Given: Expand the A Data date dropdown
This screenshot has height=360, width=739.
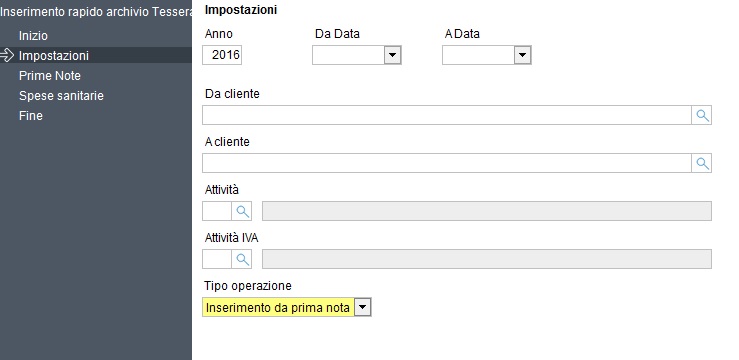Looking at the screenshot, I should [522, 56].
